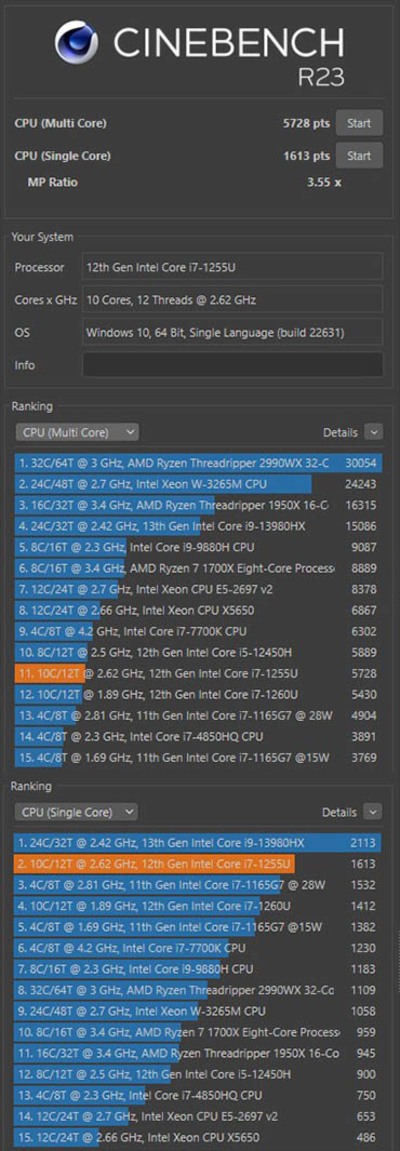Expand Details arrow in single core ranking
Screen dimensions: 400x1151
coord(374,812)
